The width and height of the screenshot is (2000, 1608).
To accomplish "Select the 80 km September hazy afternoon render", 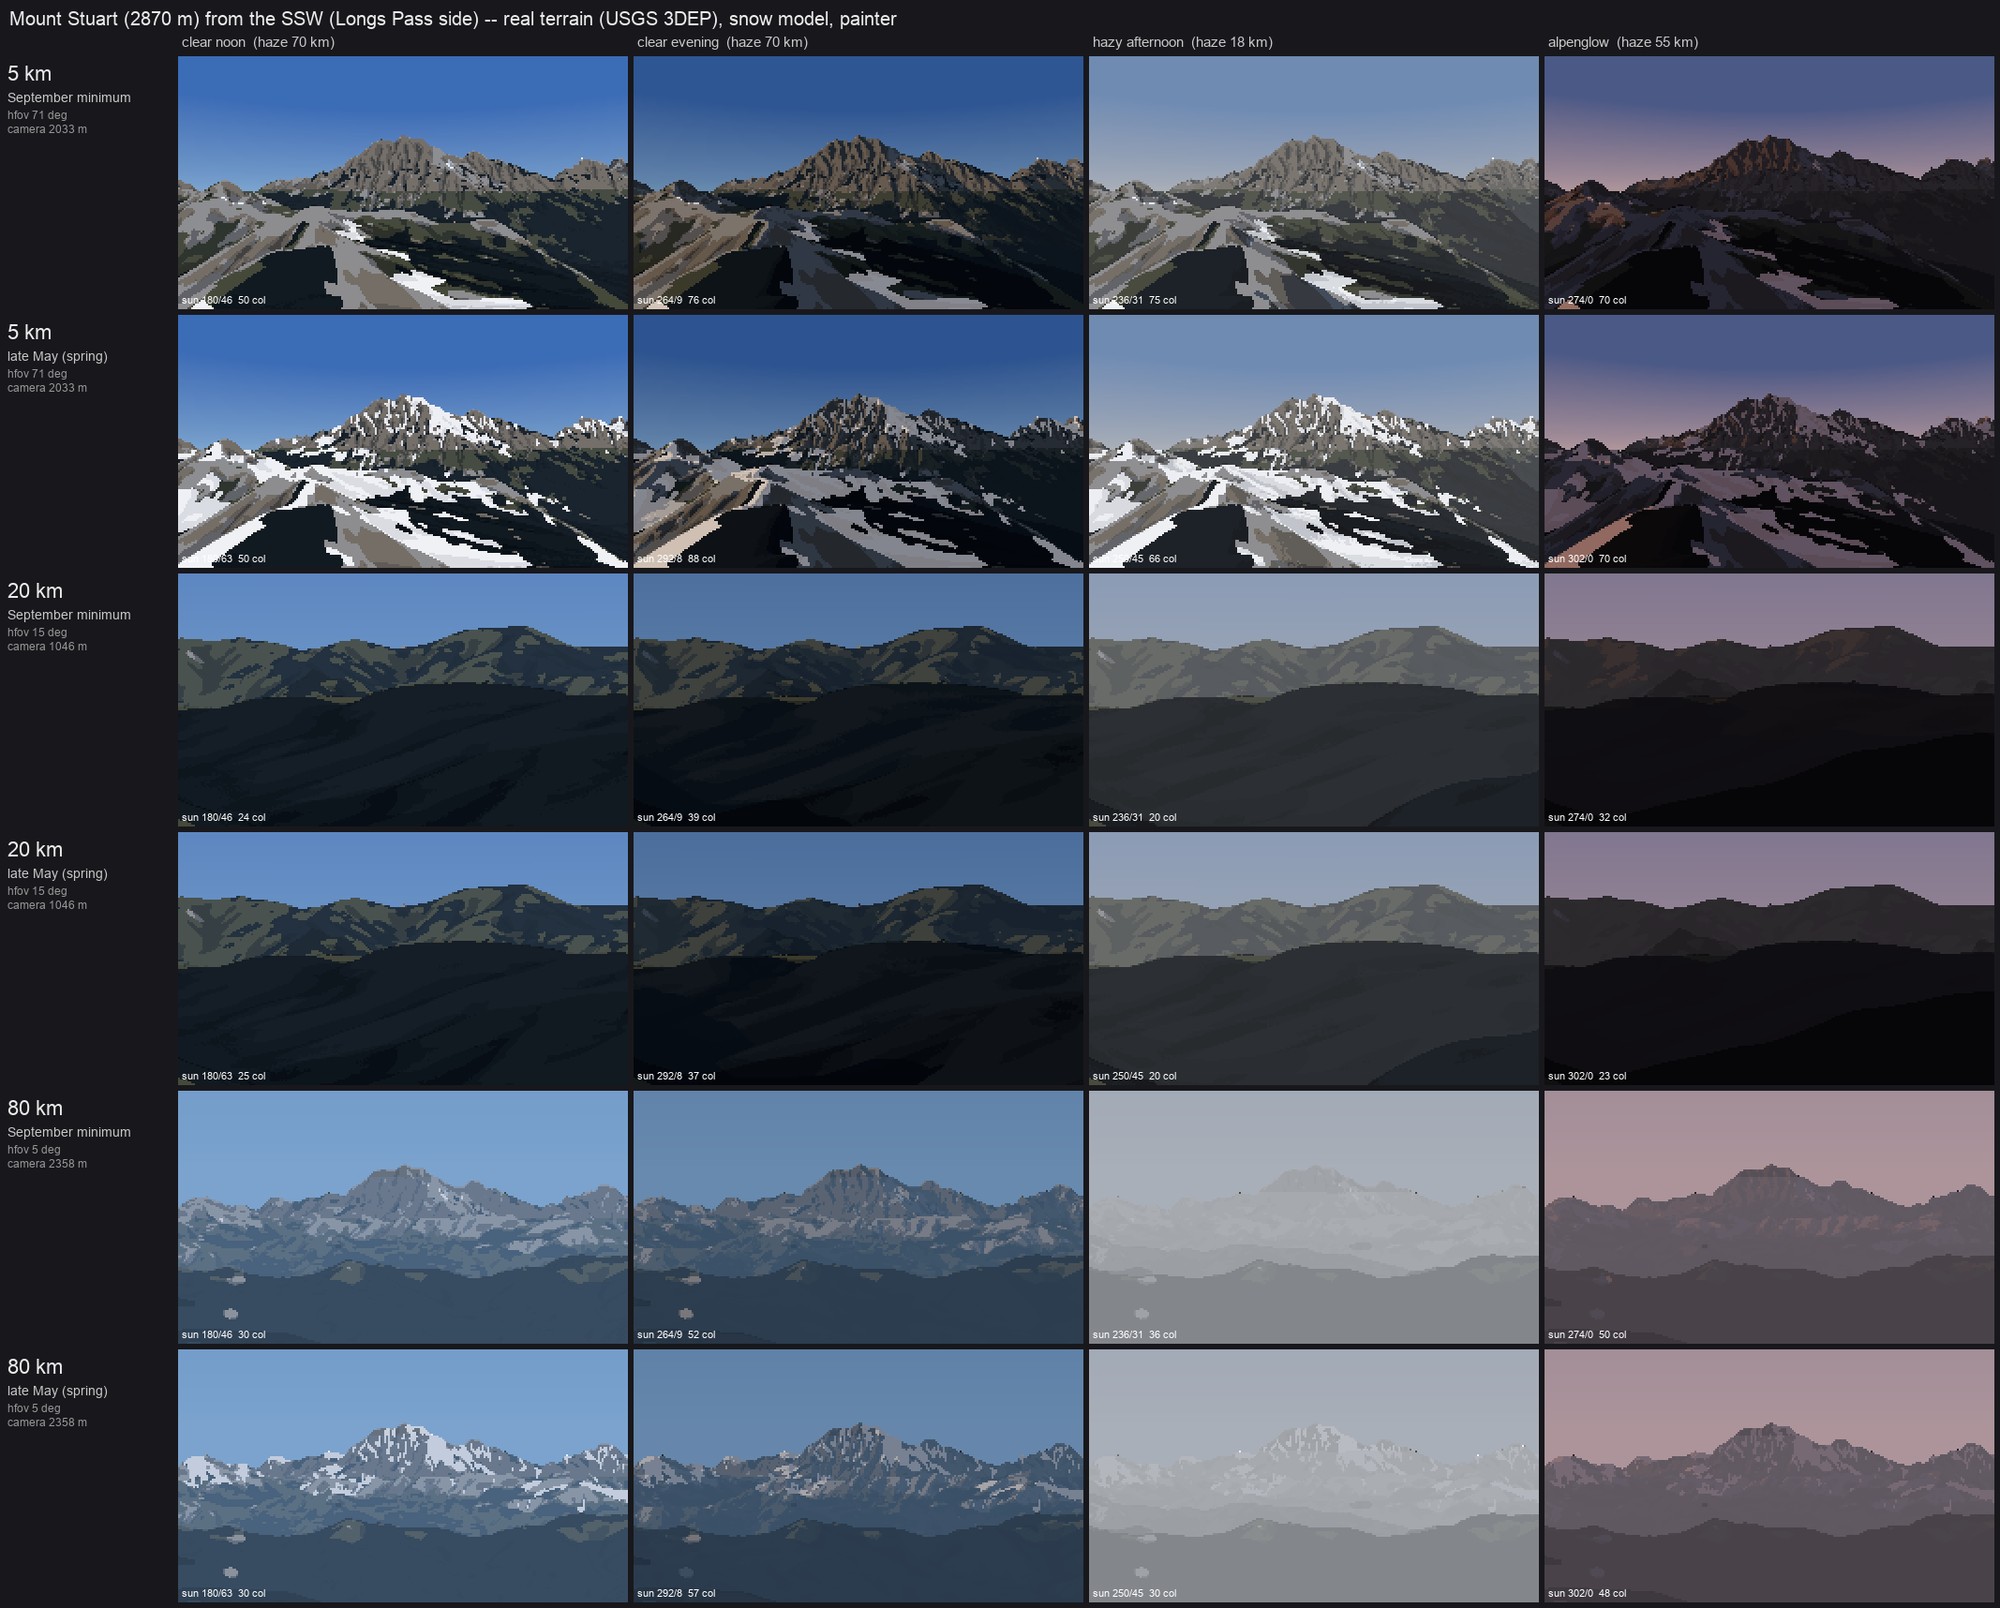I will (x=1314, y=1217).
